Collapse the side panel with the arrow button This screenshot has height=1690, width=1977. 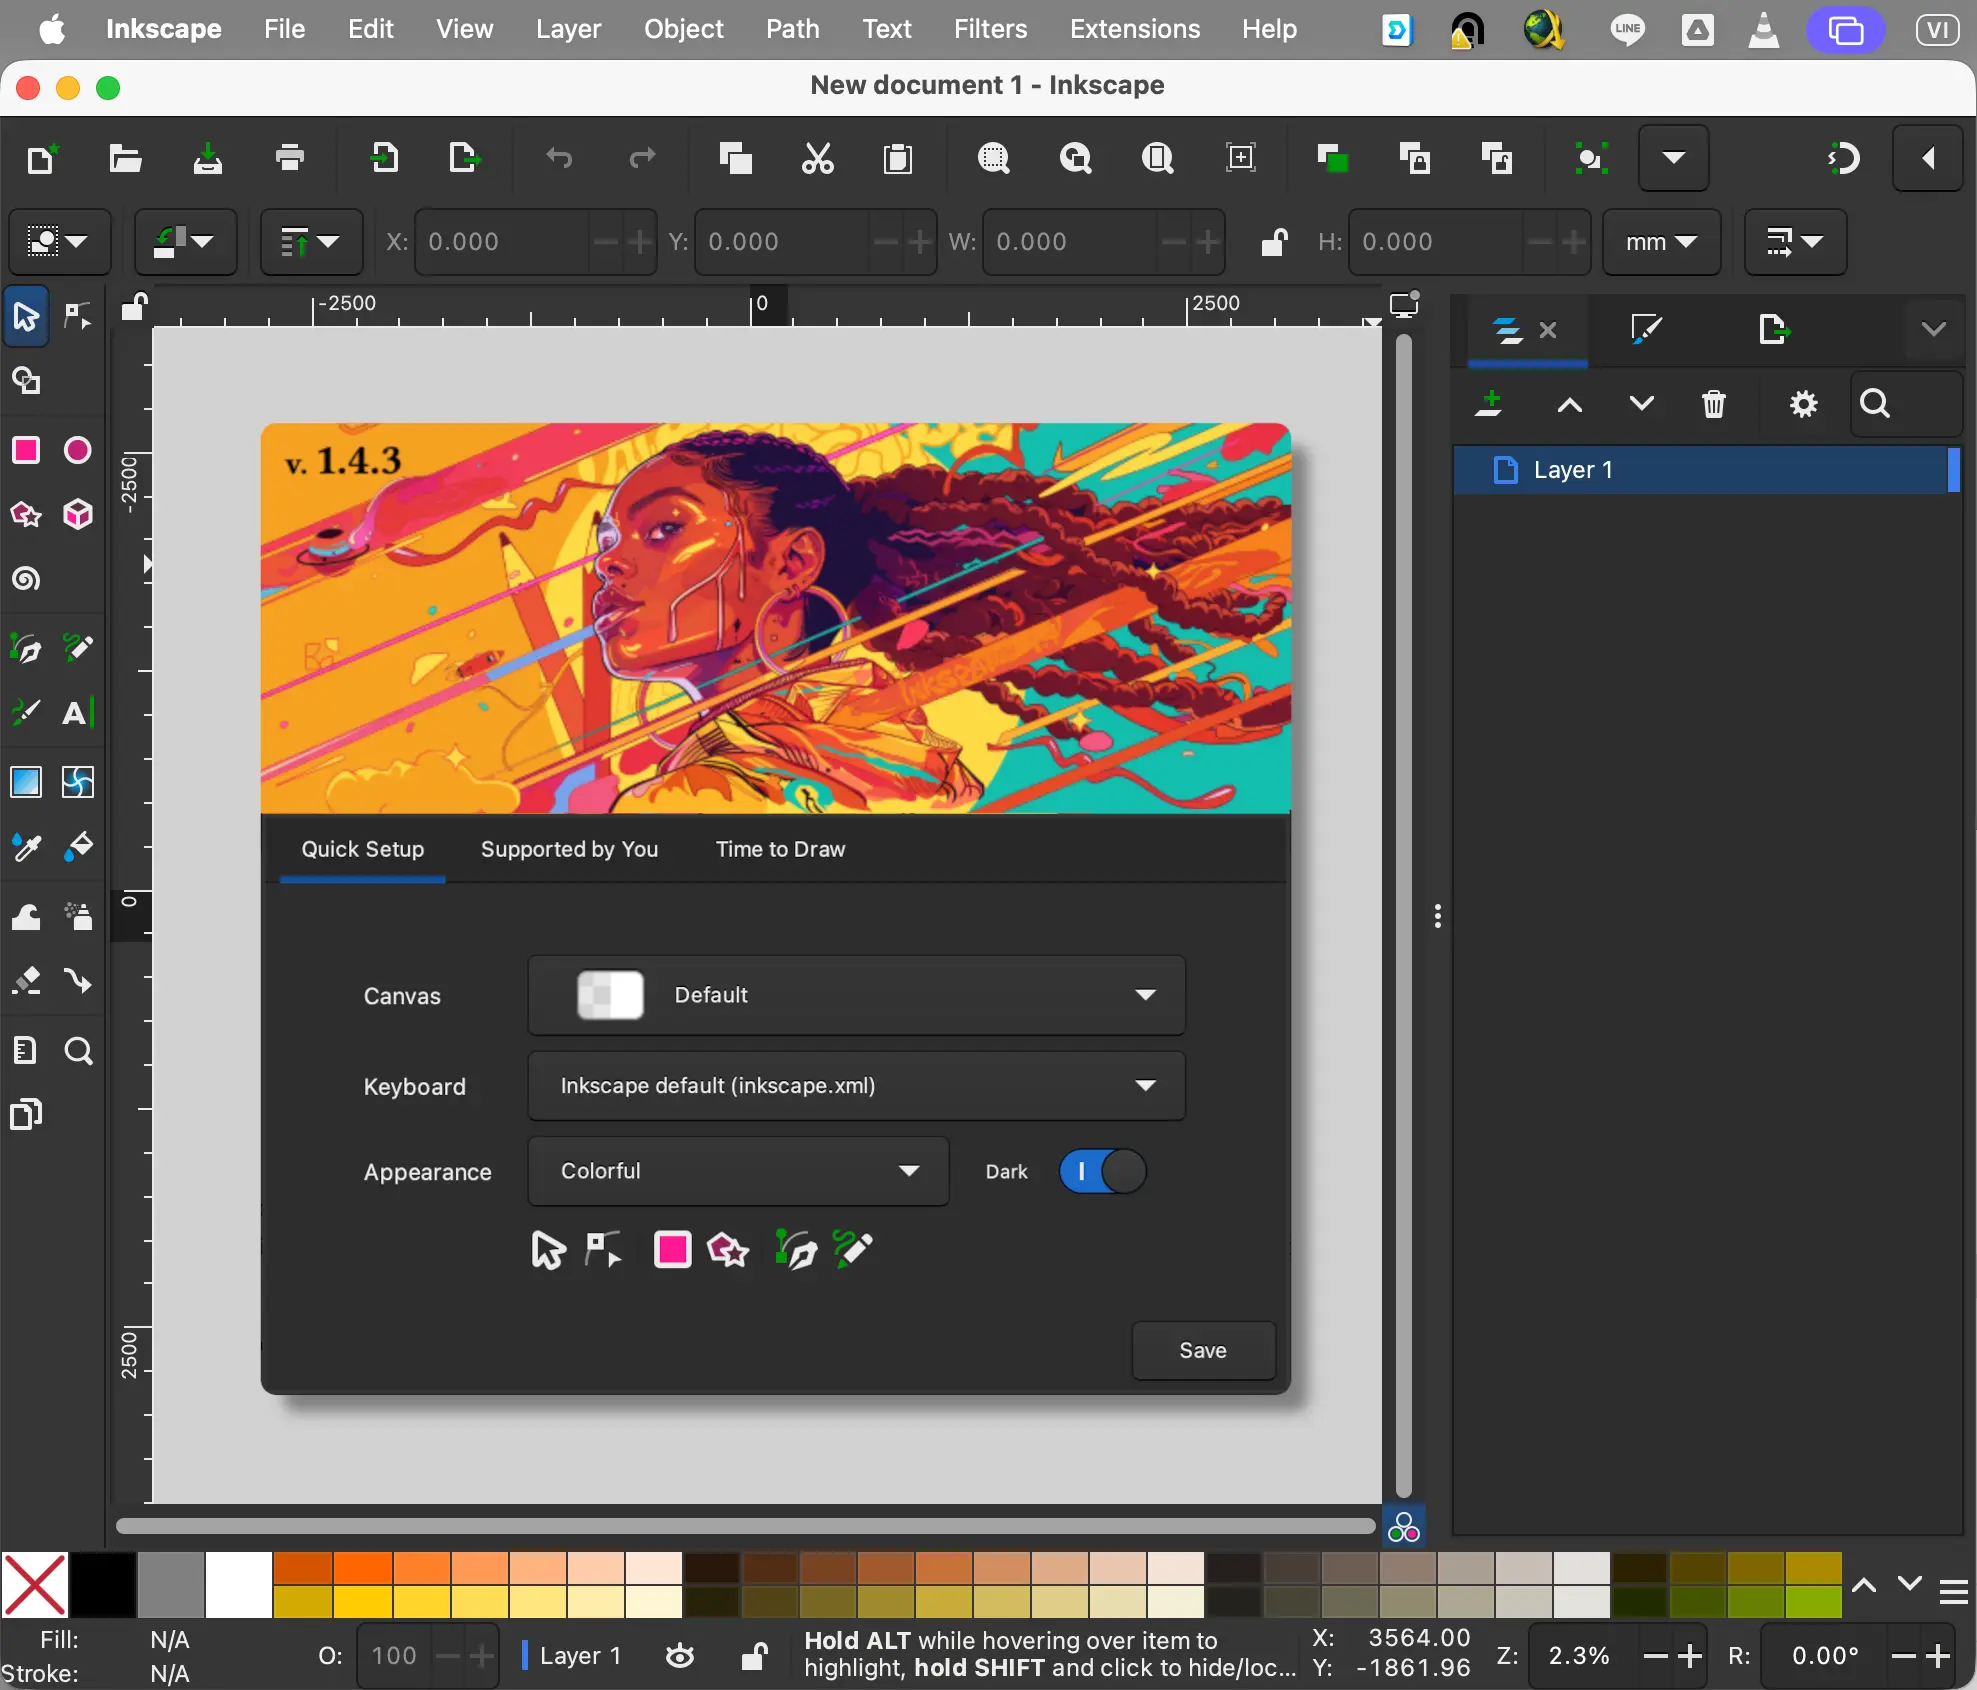tap(1928, 158)
